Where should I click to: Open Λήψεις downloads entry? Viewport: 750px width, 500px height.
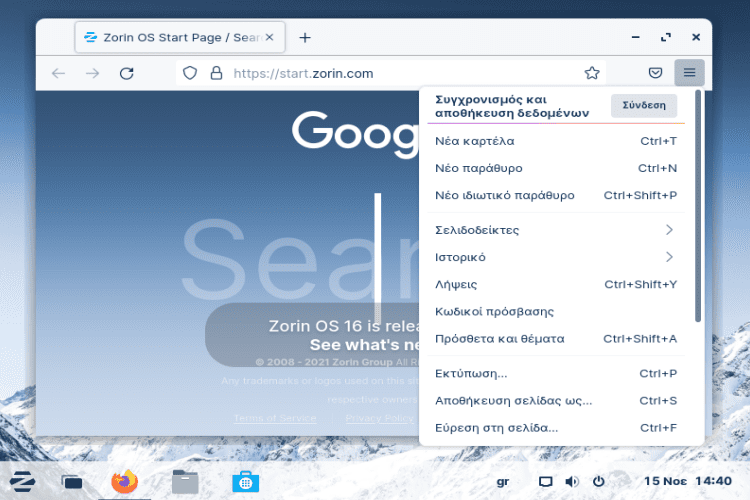pyautogui.click(x=556, y=285)
